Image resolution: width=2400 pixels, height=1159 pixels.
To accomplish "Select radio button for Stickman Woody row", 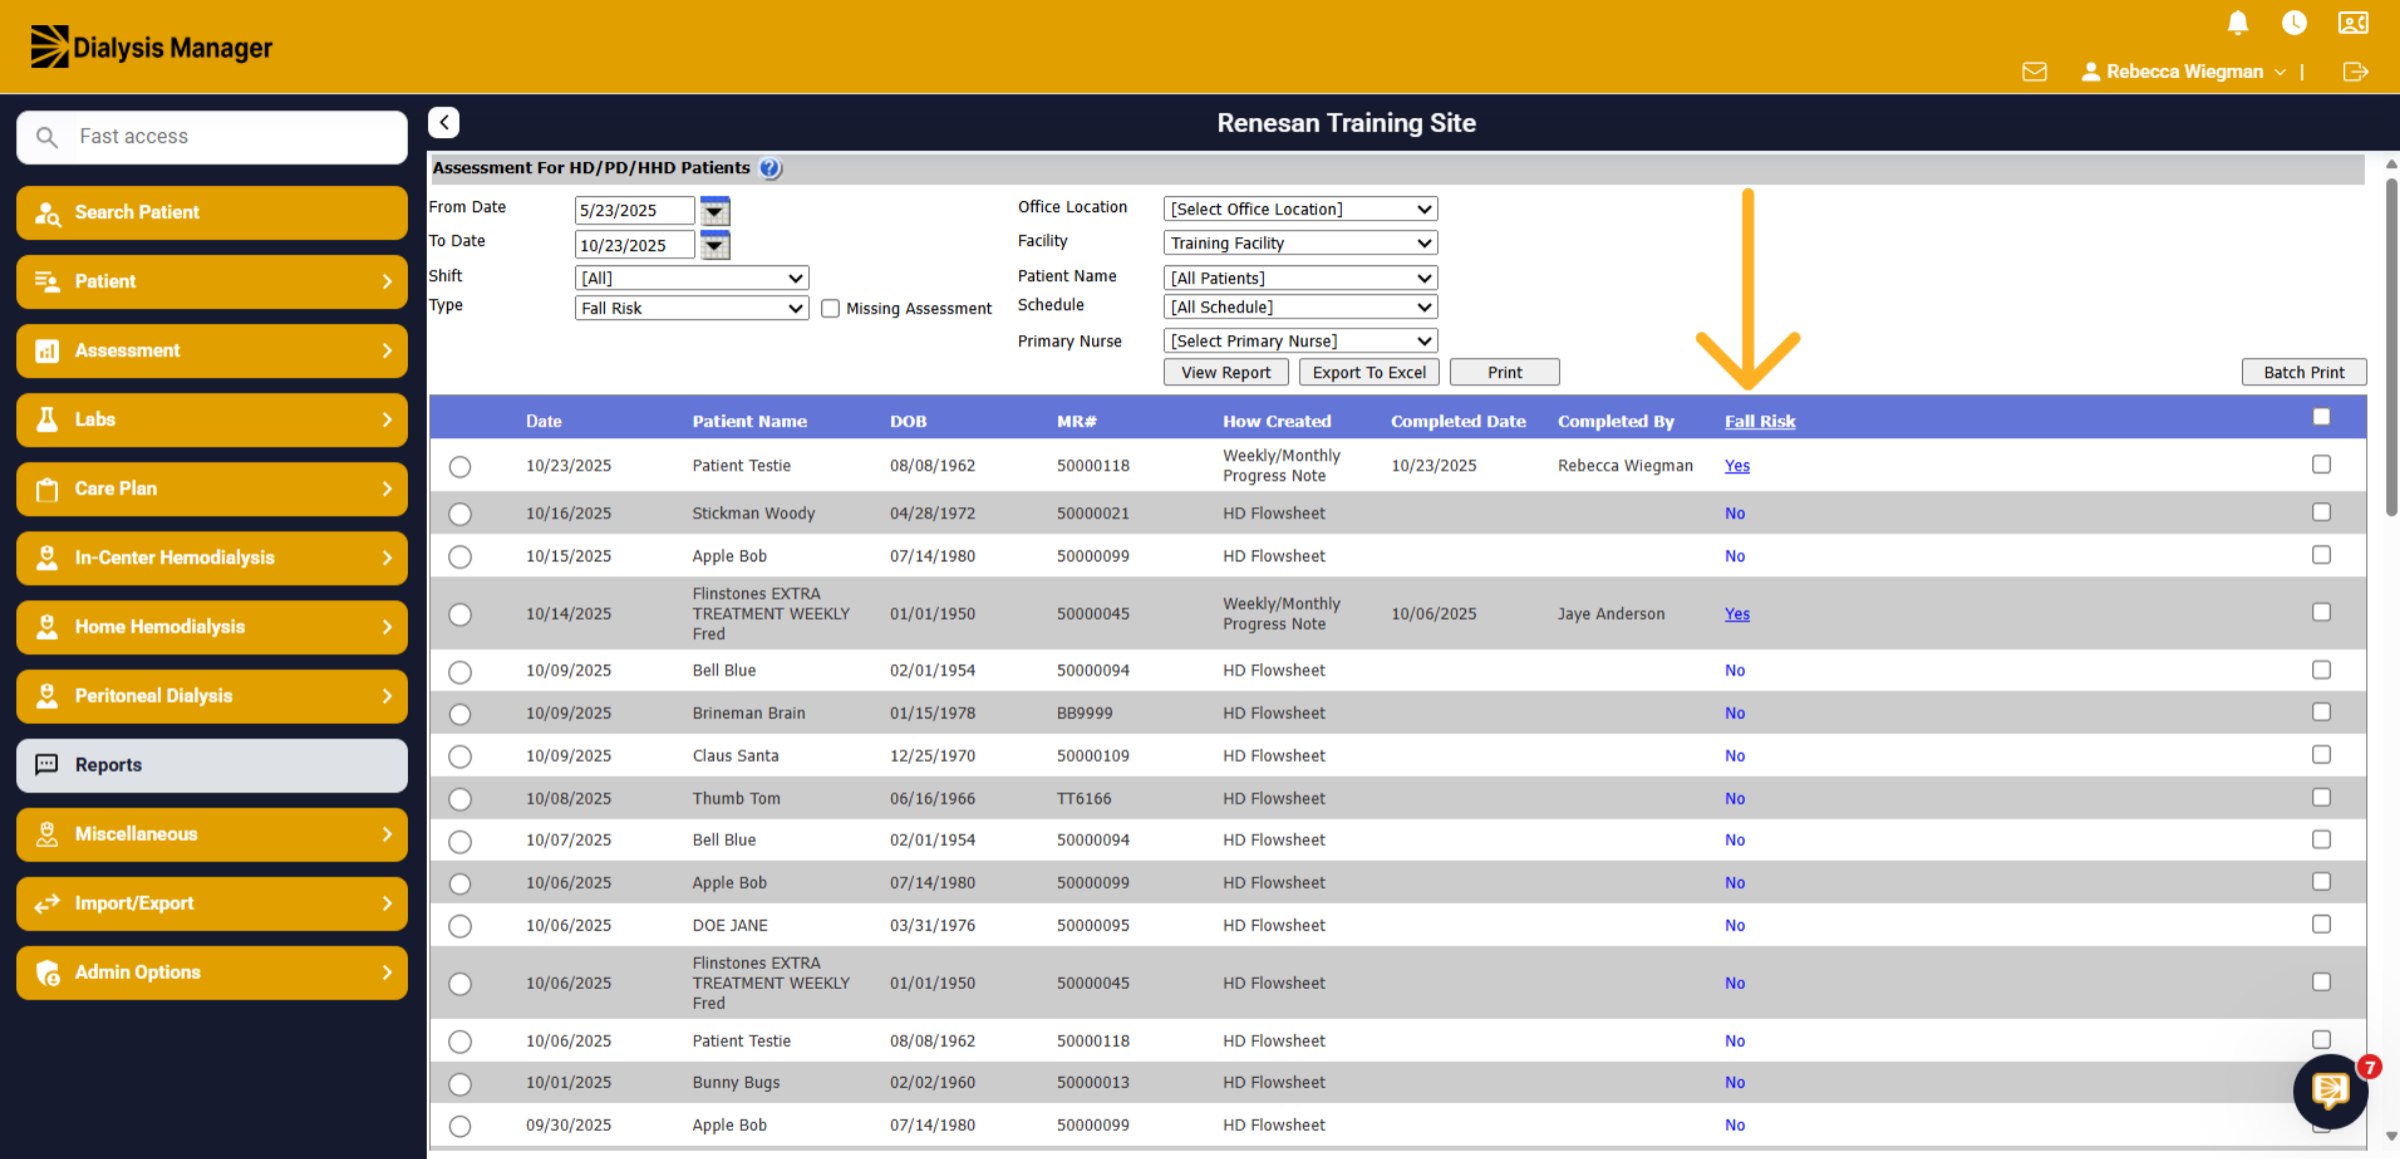I will tap(460, 514).
